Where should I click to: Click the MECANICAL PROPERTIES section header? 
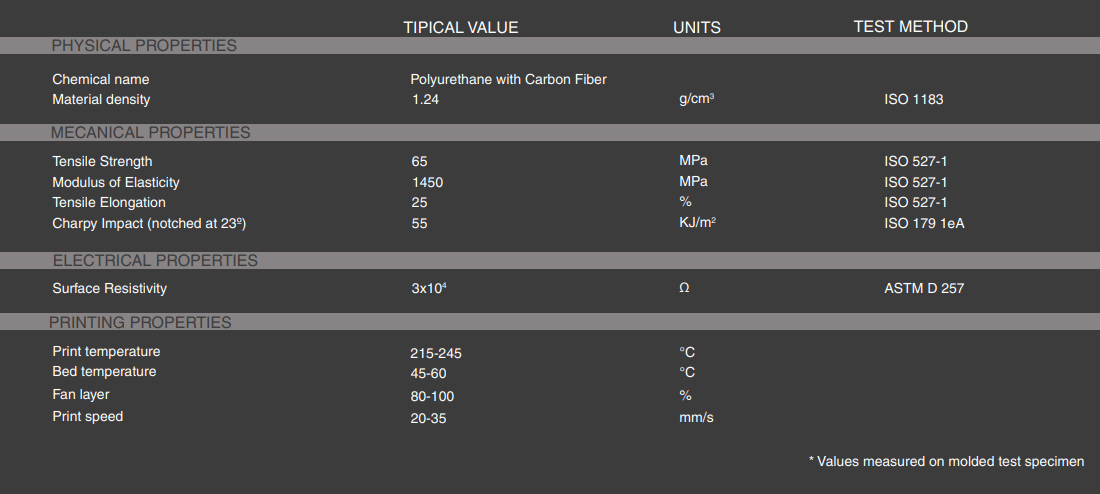click(150, 133)
